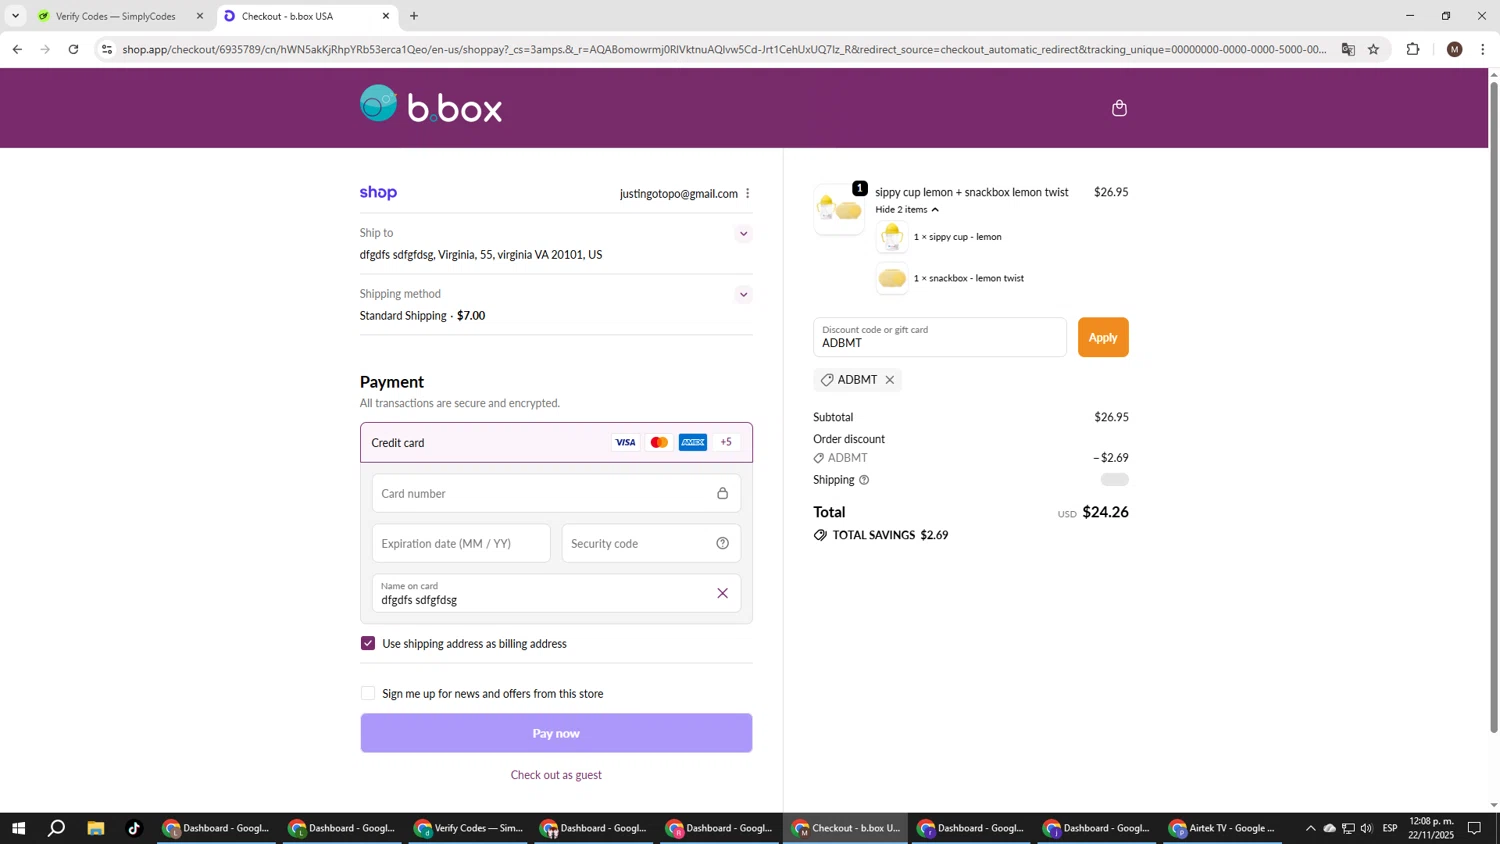Go back to previous page
Image resolution: width=1500 pixels, height=844 pixels.
click(17, 49)
